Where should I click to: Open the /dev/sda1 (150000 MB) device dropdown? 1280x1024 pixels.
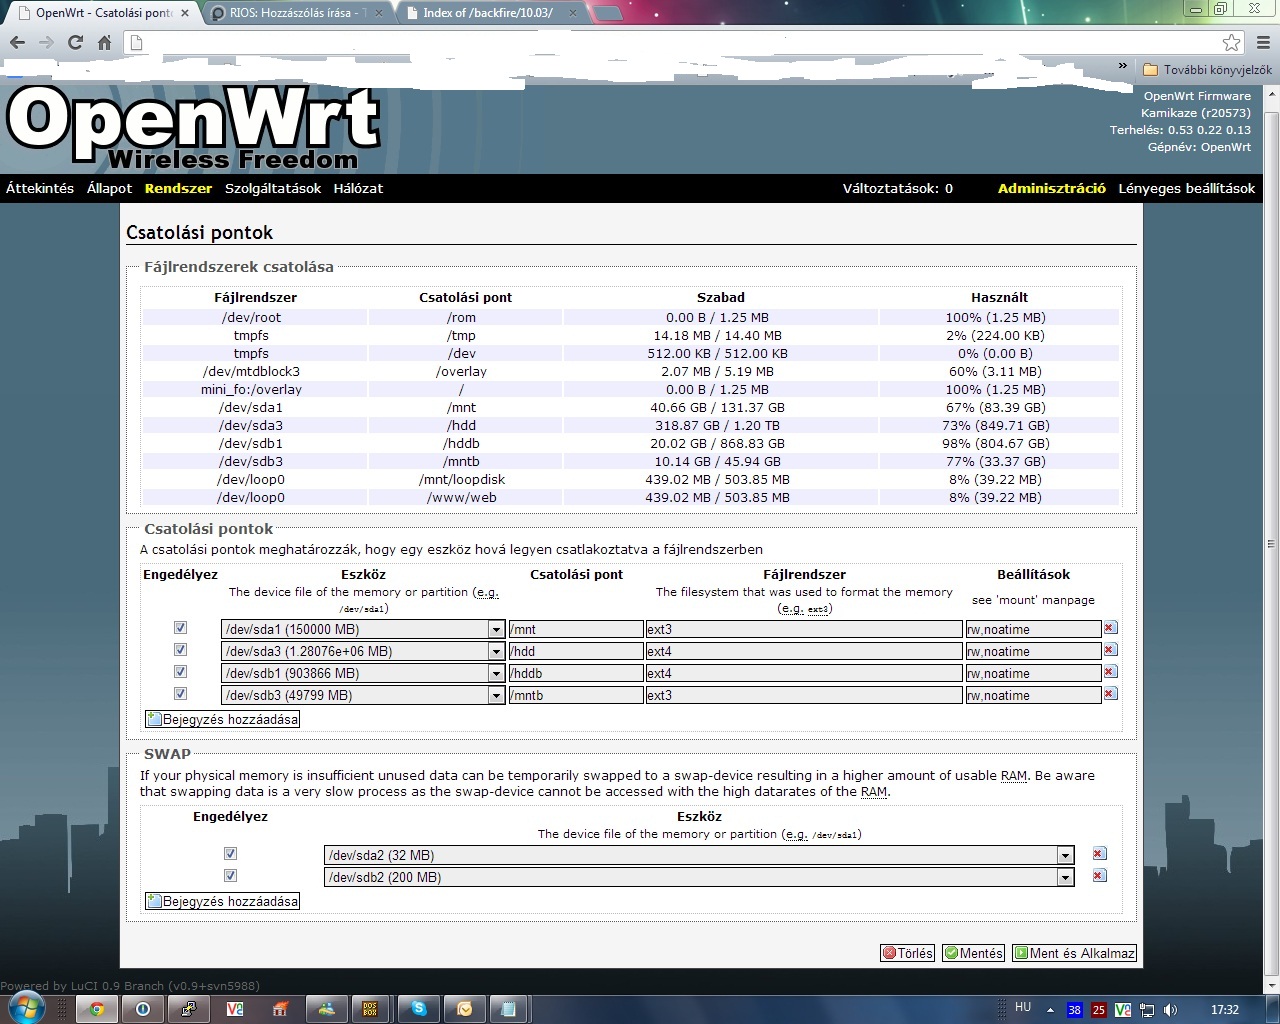tap(362, 629)
